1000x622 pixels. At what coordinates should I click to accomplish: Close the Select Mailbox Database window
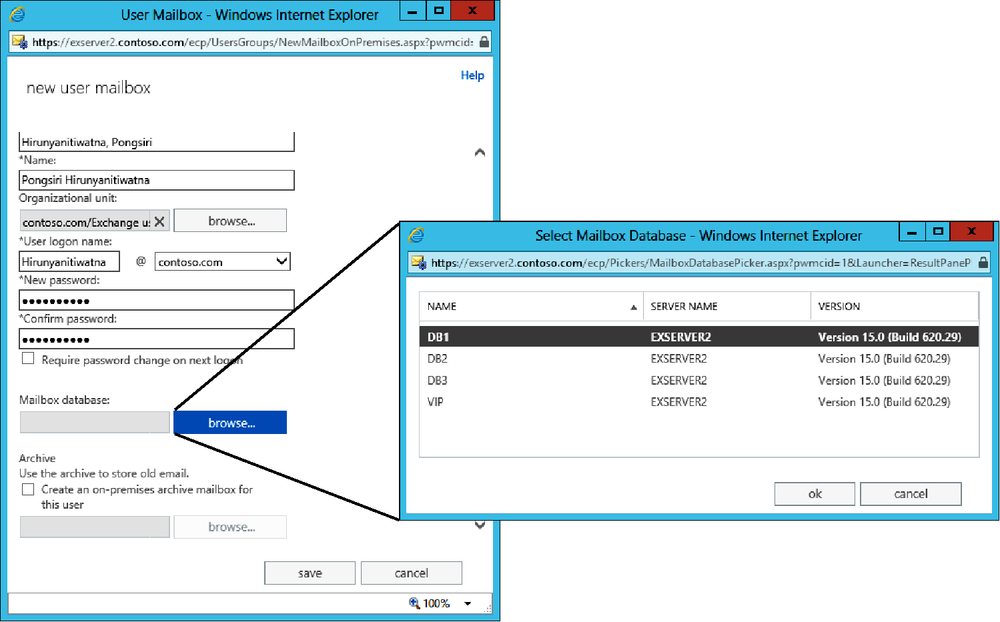pyautogui.click(x=972, y=232)
